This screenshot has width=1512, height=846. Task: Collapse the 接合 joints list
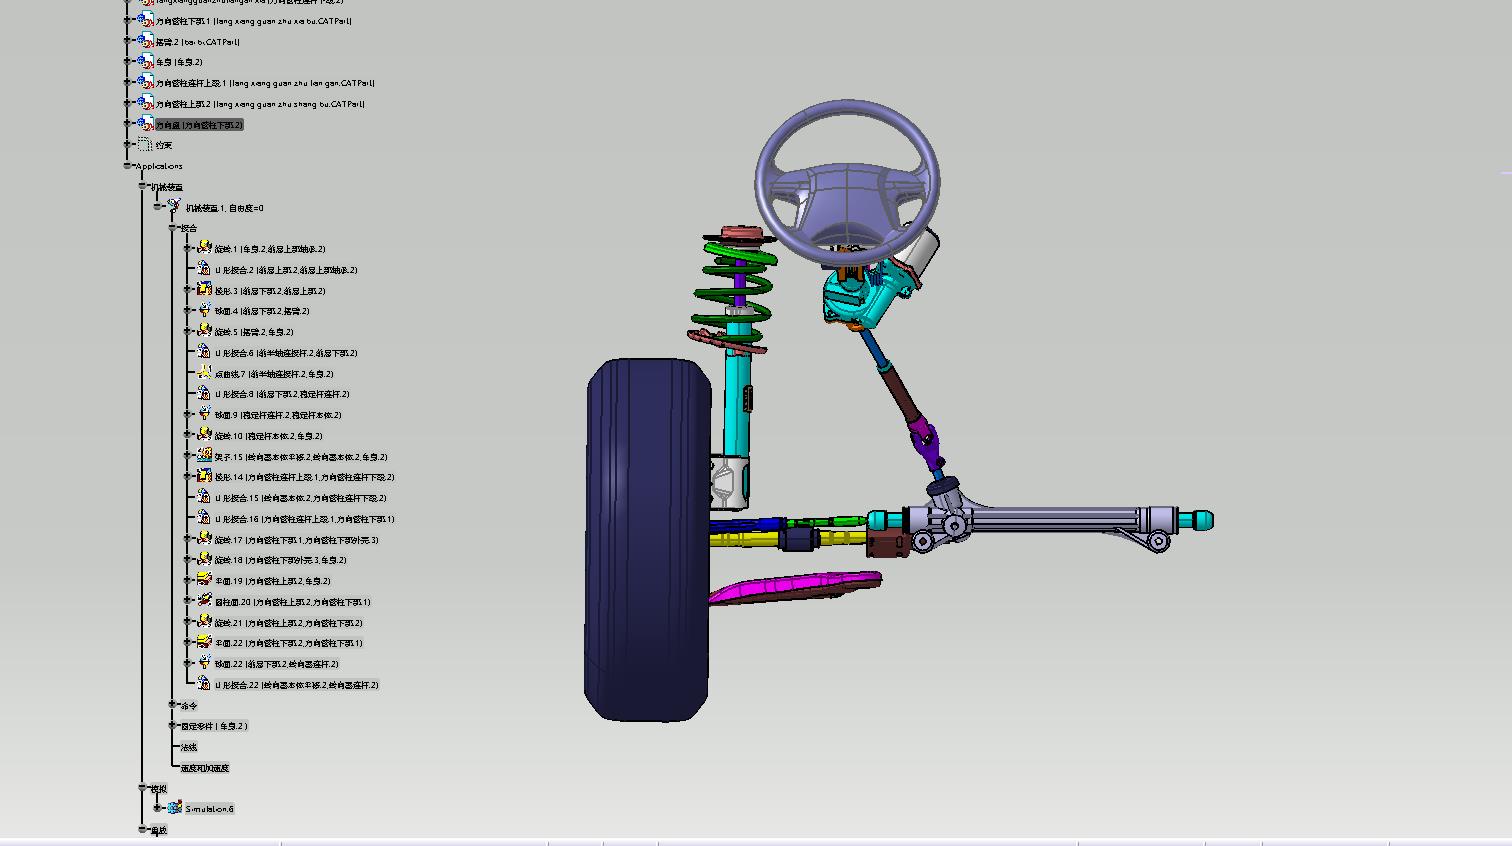coord(172,228)
